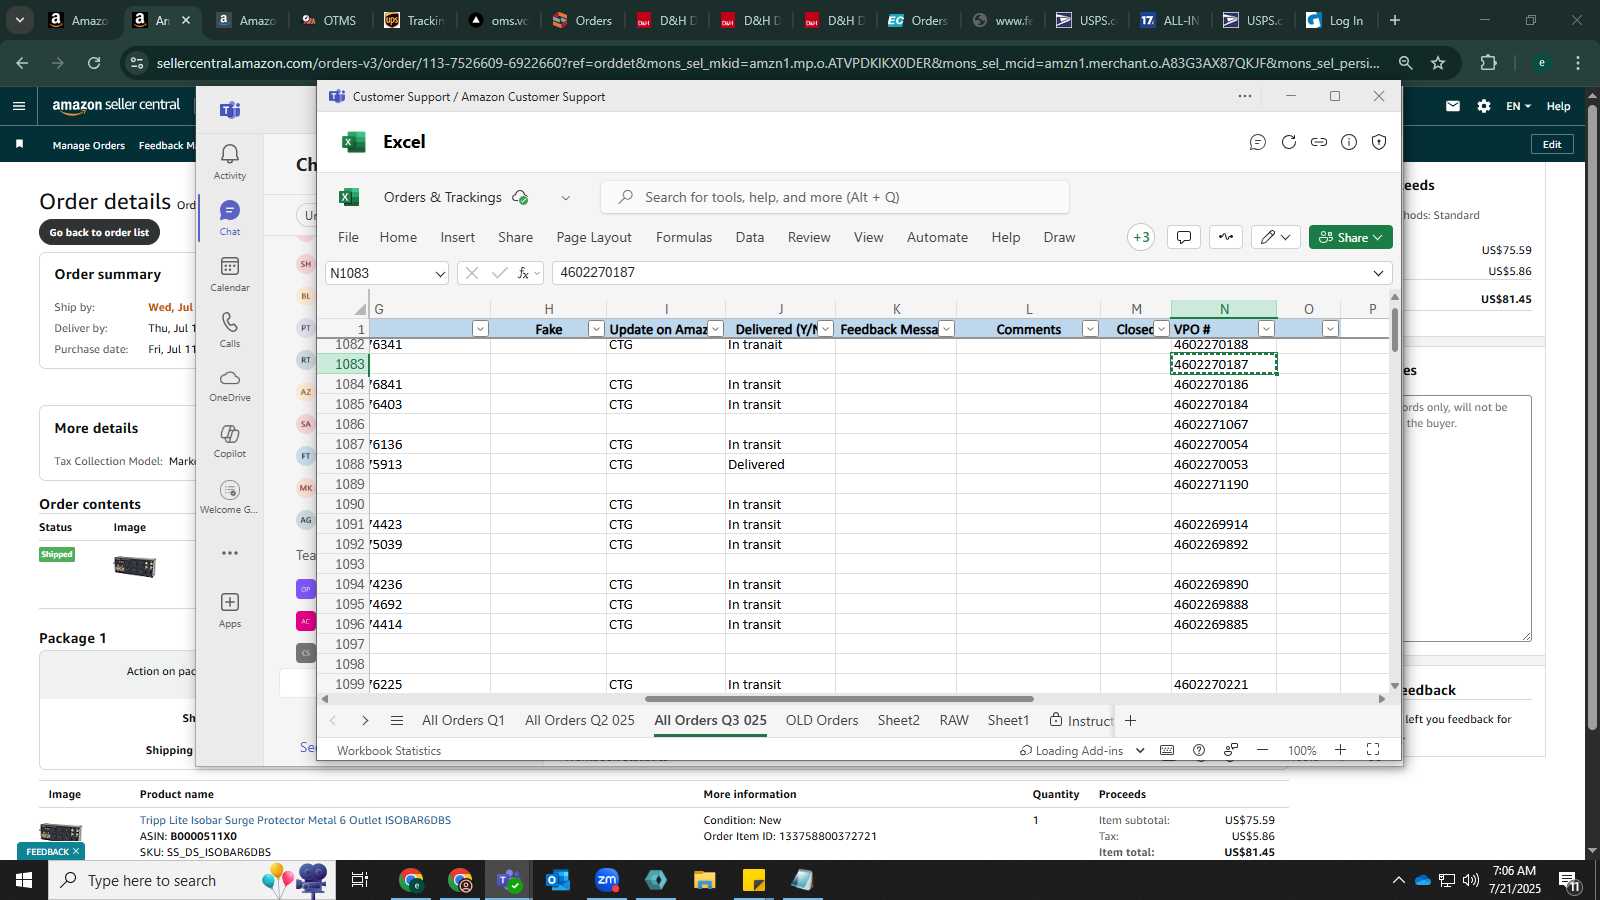Click the mail icon in Seller Central

tap(1452, 106)
